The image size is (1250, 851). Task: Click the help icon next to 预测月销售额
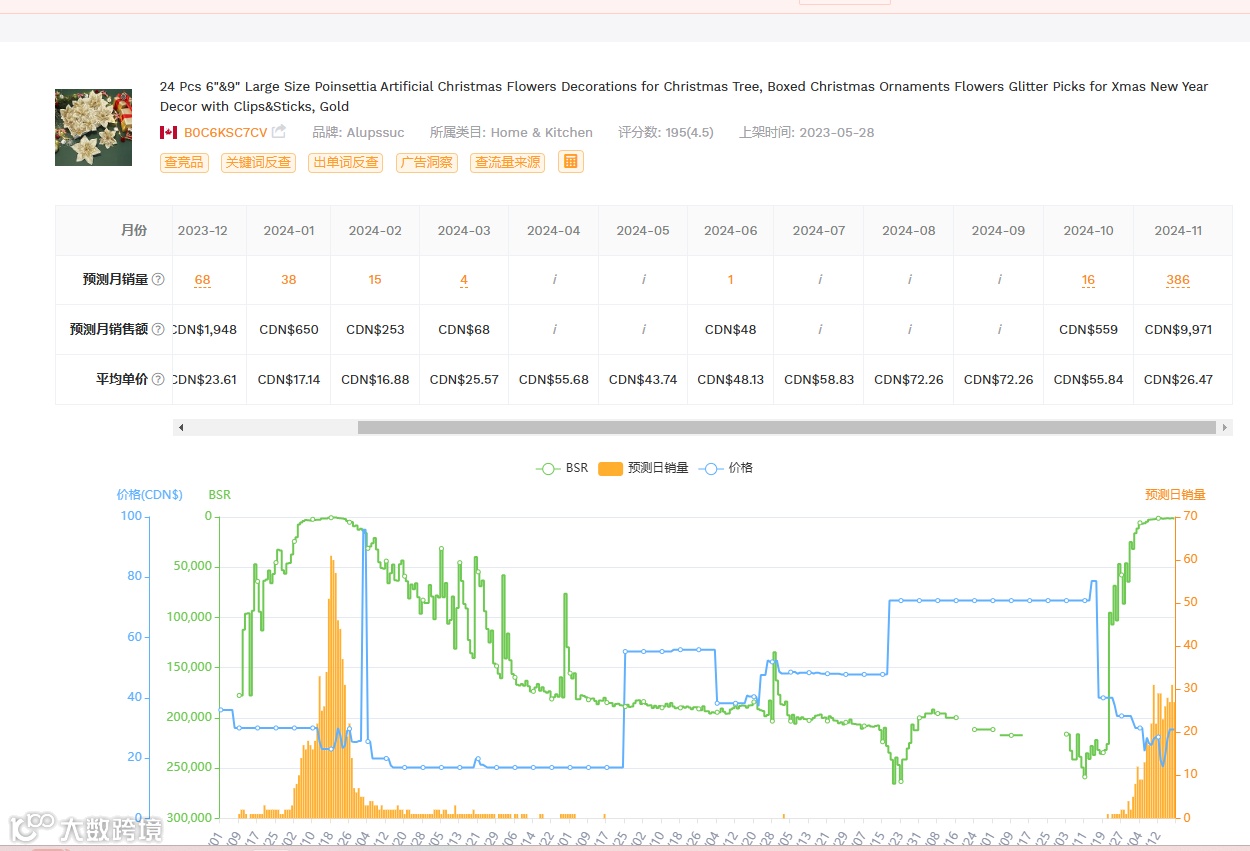[x=158, y=330]
